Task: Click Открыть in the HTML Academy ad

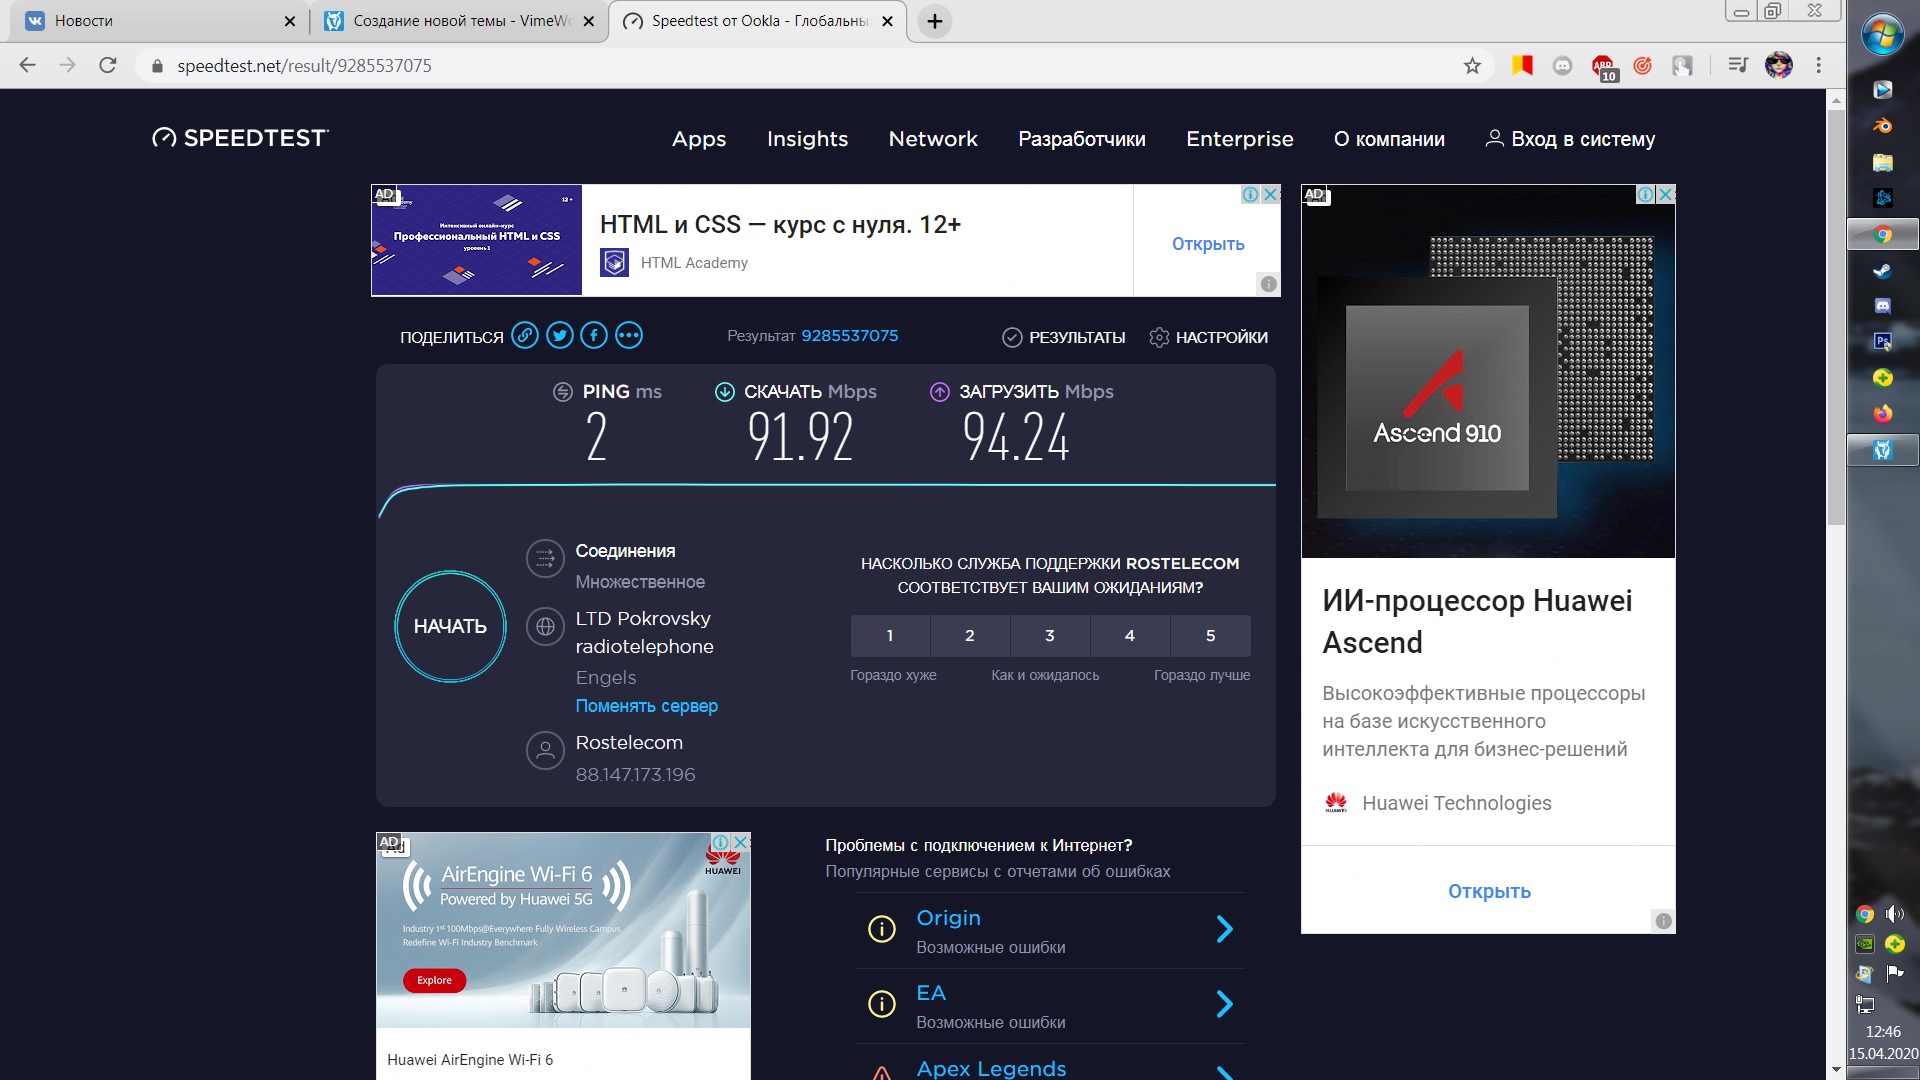Action: 1208,244
